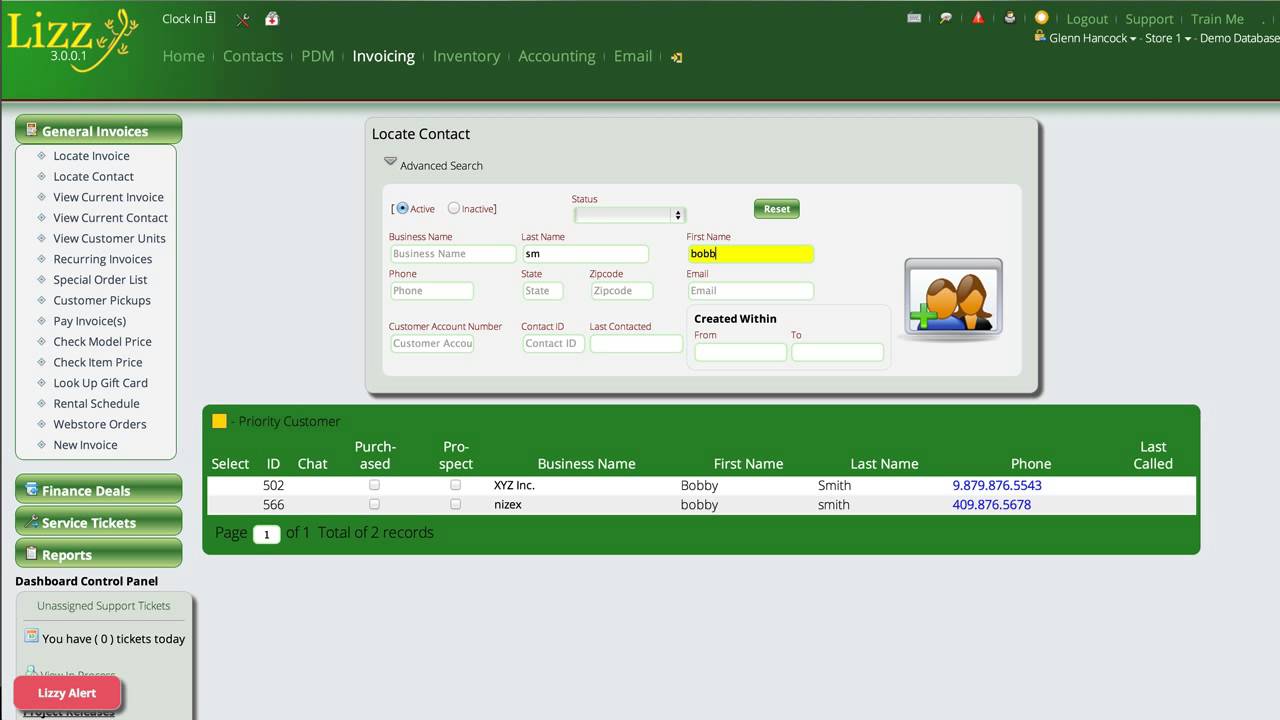1280x720 pixels.
Task: Click the chat bubble icon in header
Action: point(946,18)
